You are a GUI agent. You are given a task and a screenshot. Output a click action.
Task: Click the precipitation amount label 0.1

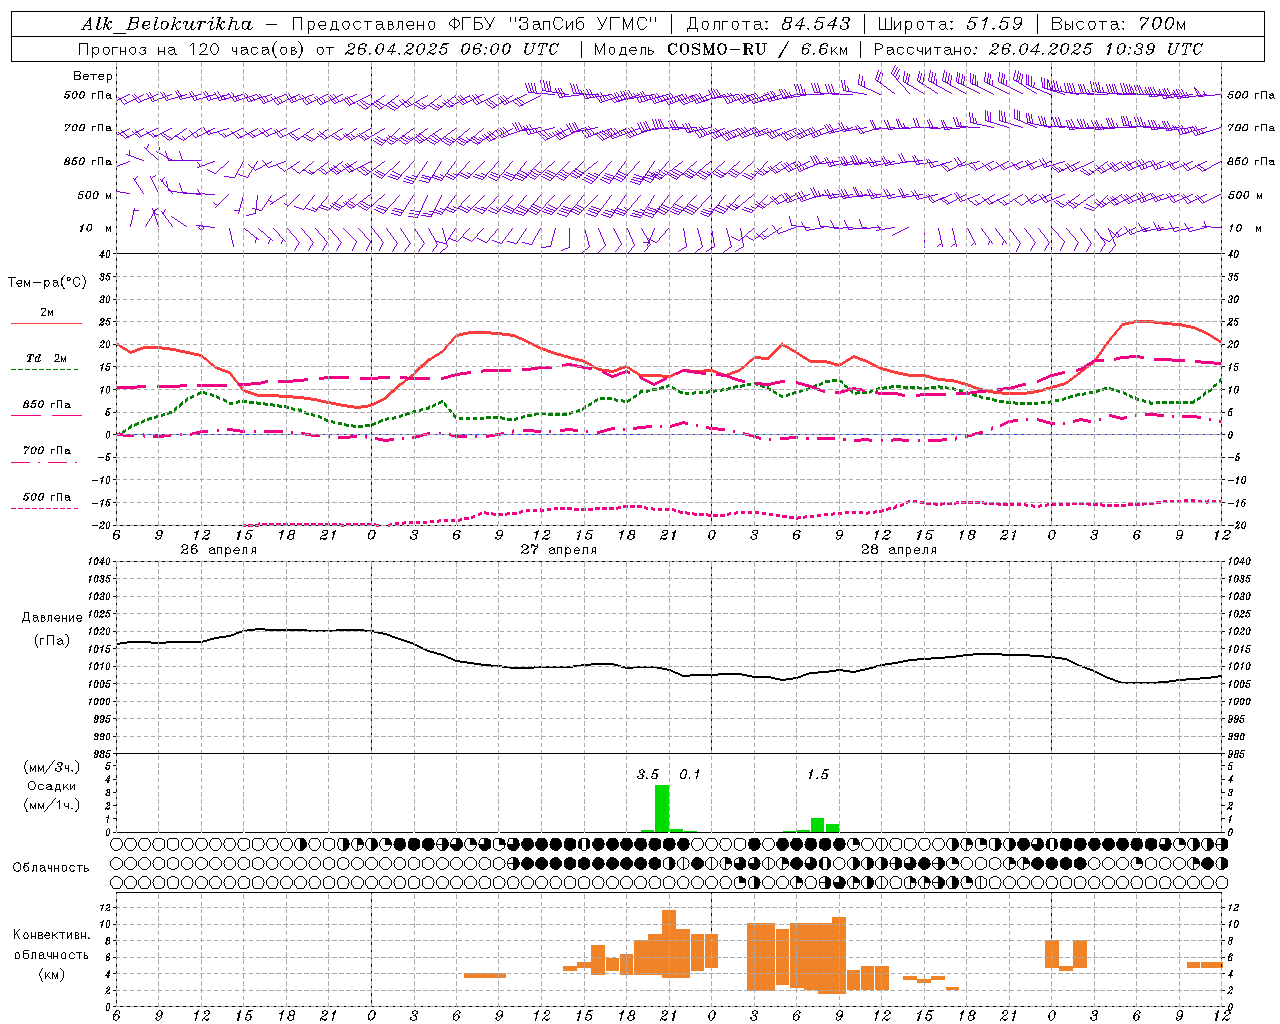(690, 774)
